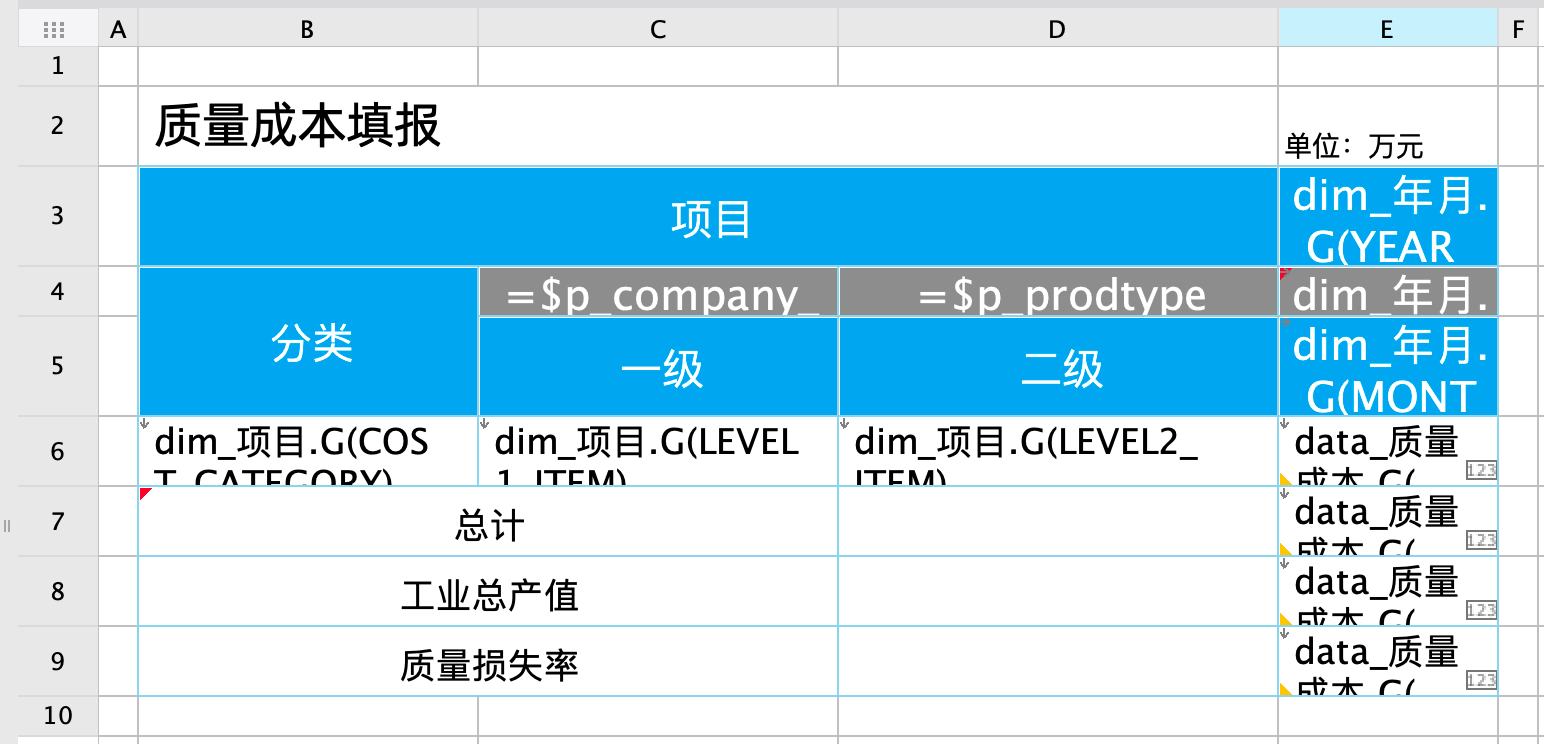Click the select-all grid icon at the sheet corner

[54, 30]
